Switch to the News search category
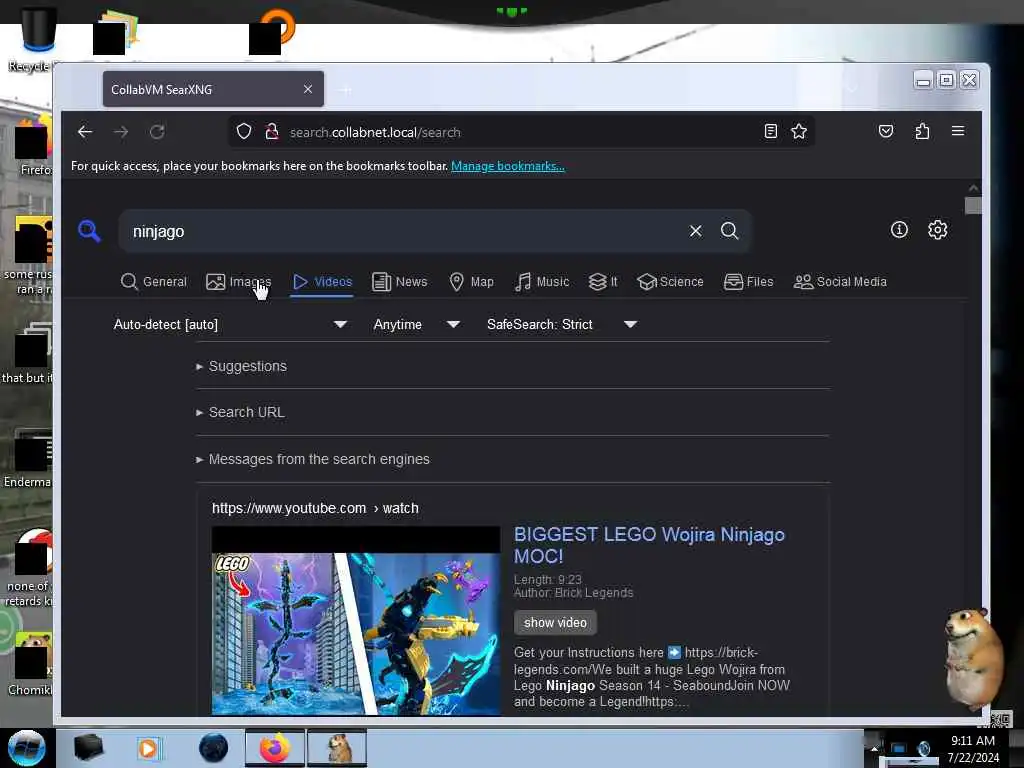Screen dimensions: 1024x768 400,281
